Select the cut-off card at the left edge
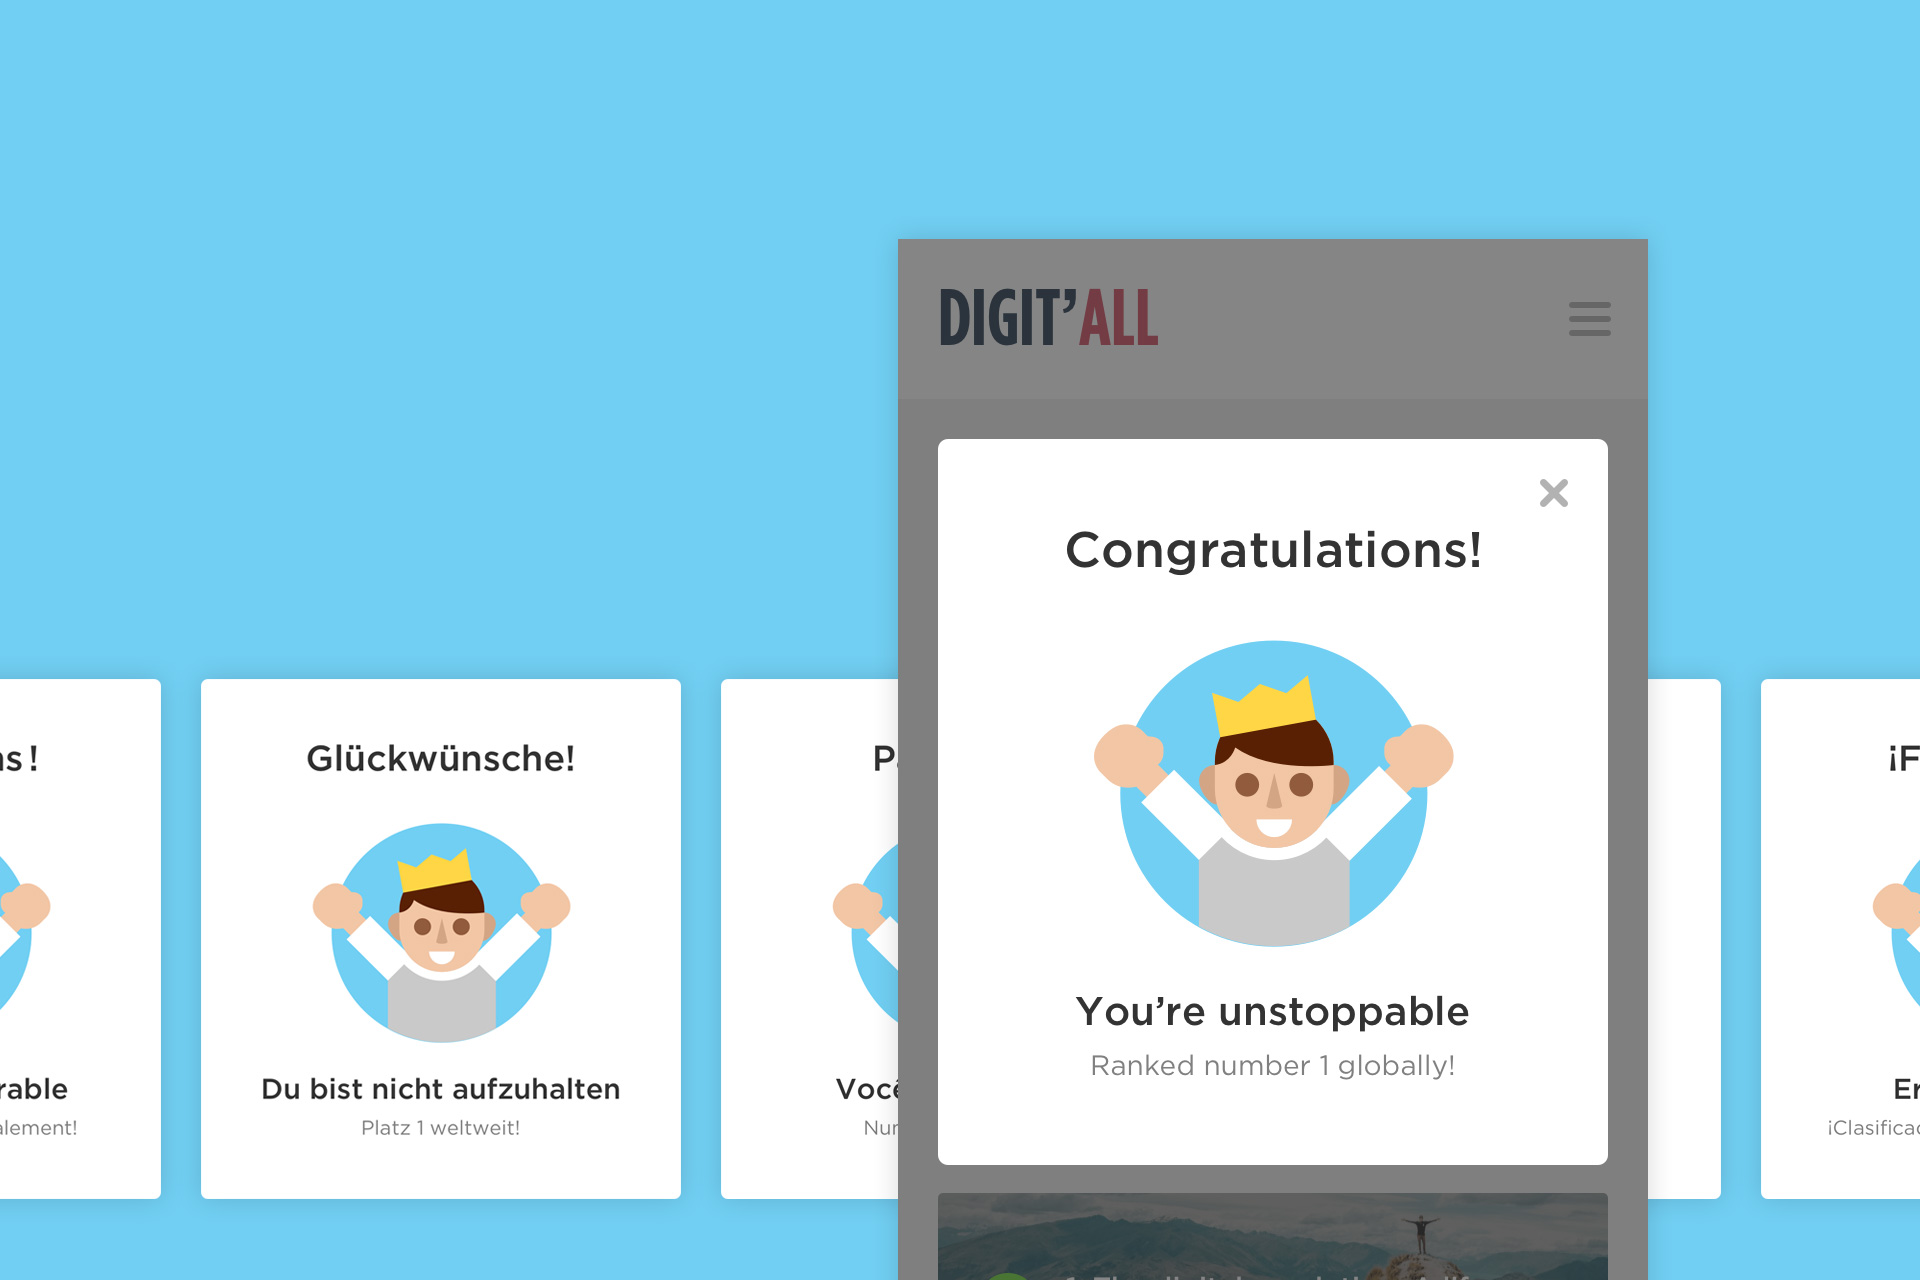This screenshot has width=1920, height=1280. [x=80, y=939]
